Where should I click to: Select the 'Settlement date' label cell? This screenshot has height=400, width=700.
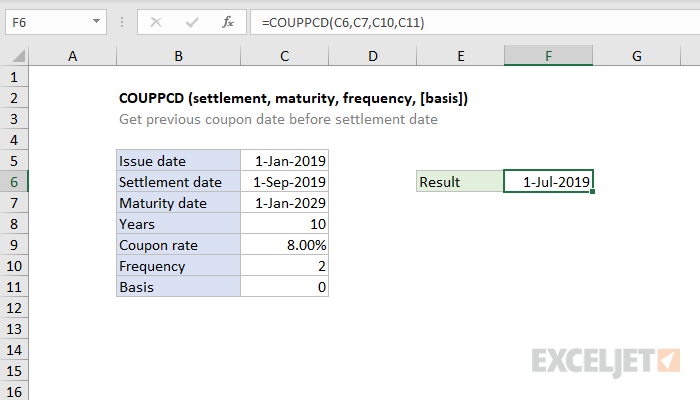[178, 182]
